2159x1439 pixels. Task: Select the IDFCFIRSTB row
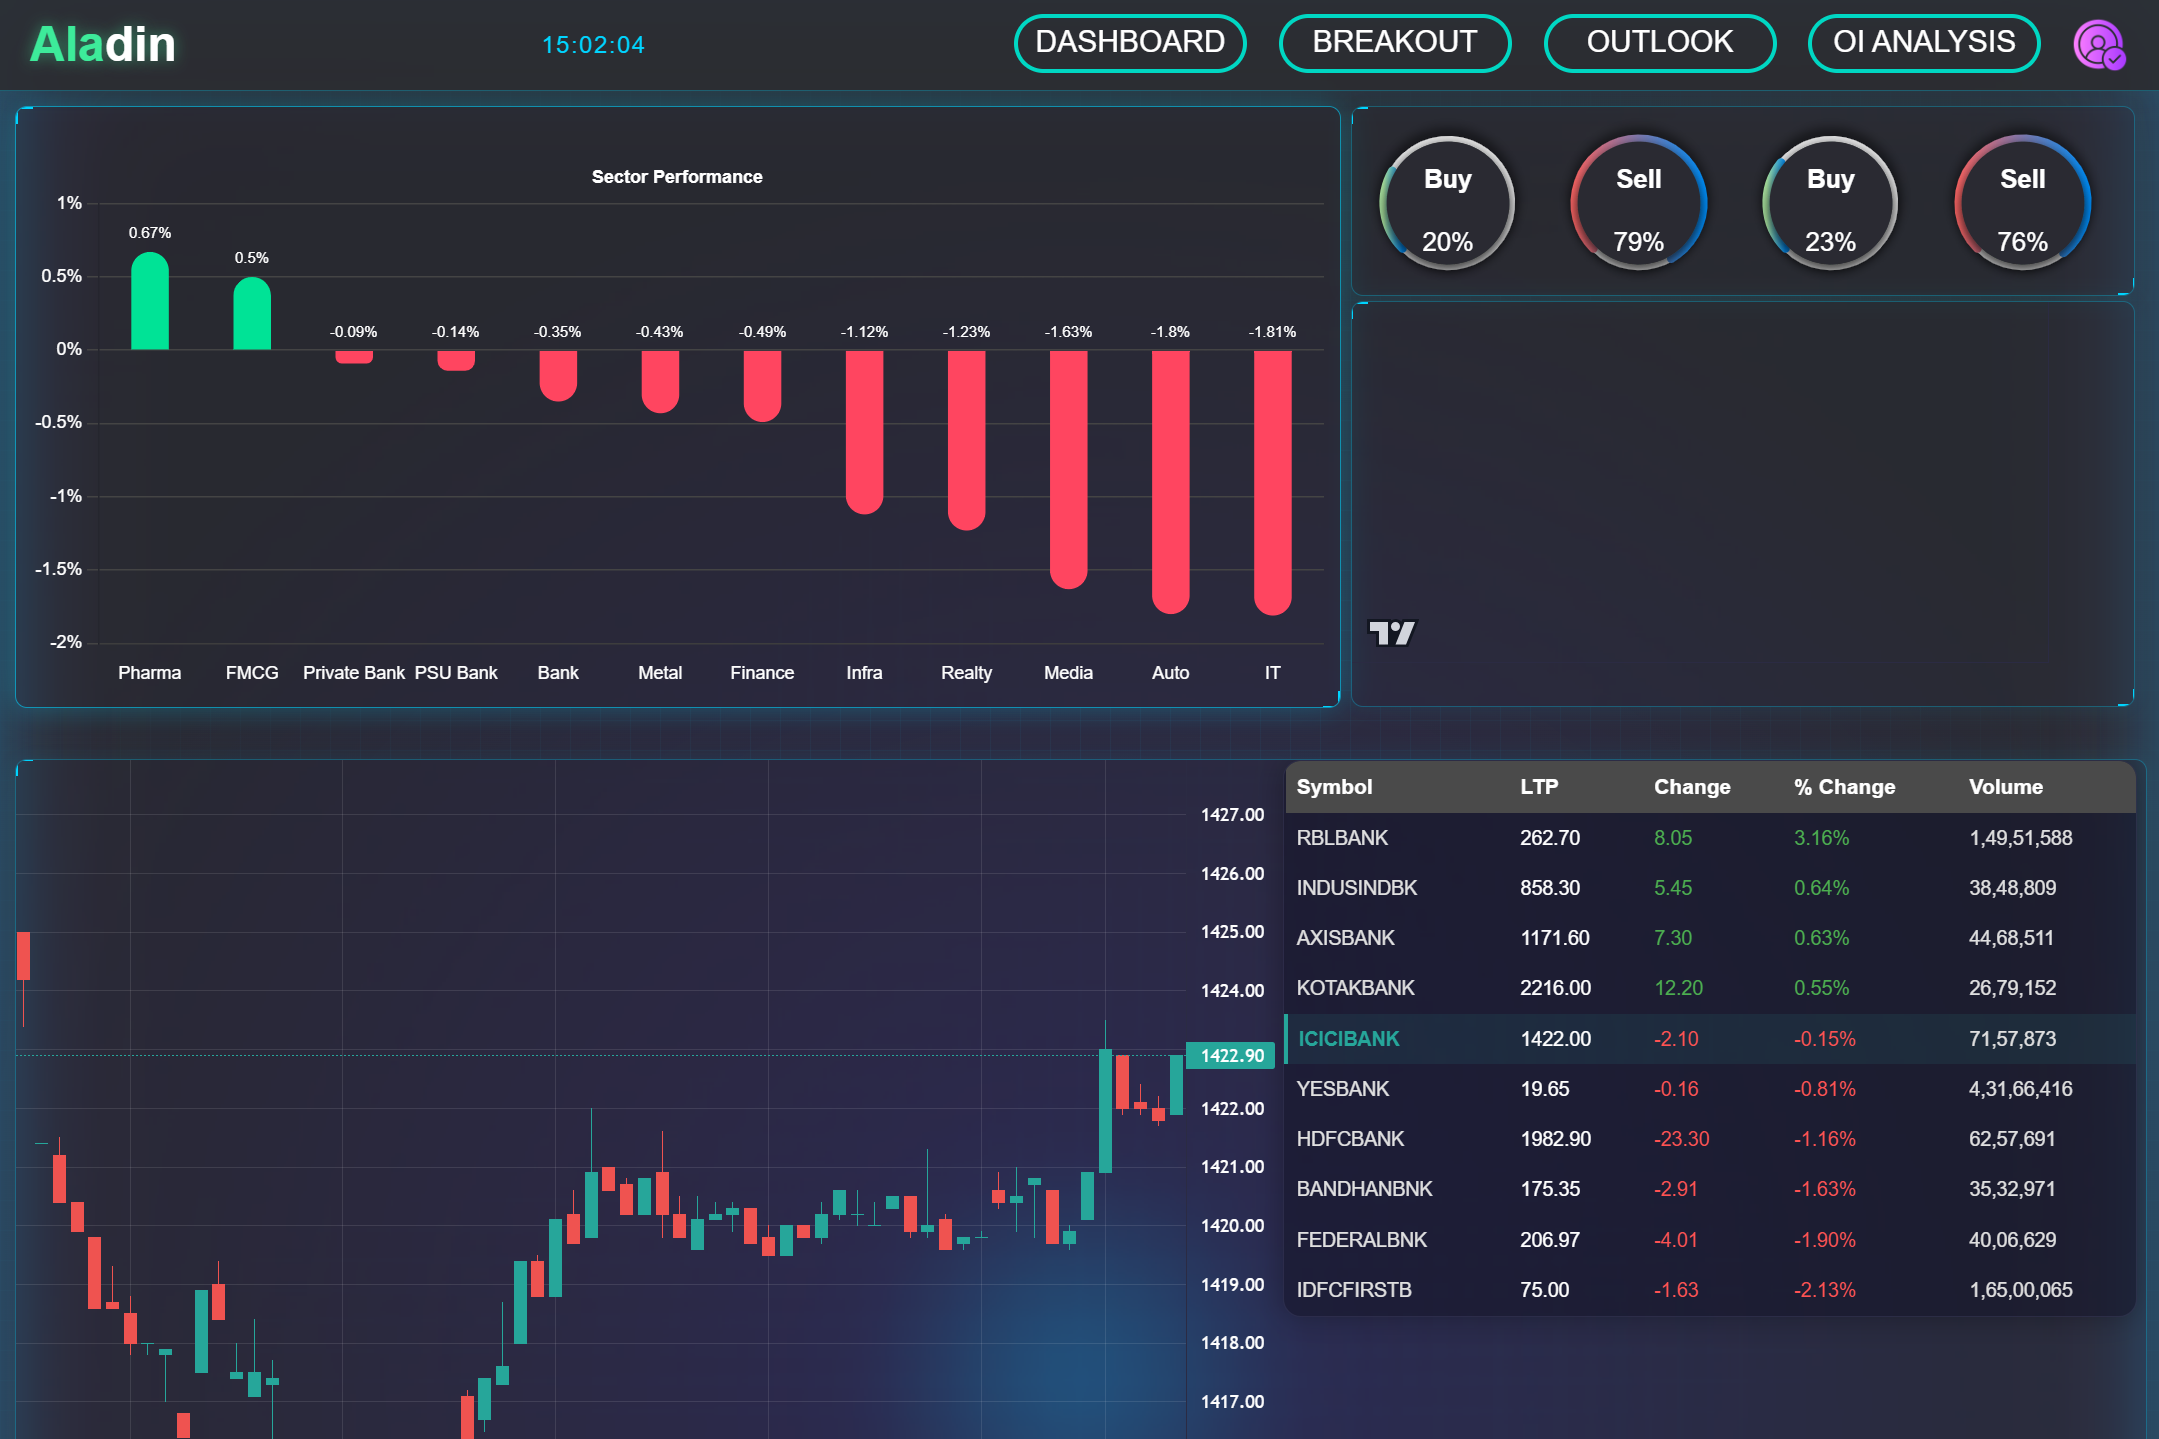(1710, 1290)
